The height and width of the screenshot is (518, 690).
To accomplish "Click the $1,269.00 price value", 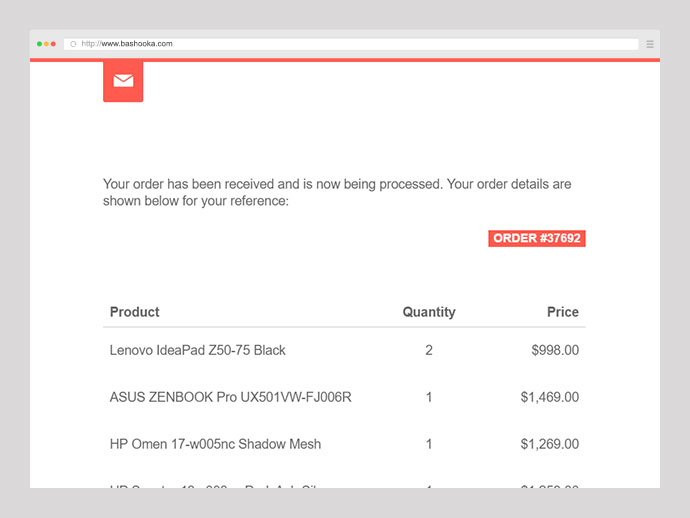I will coord(549,444).
